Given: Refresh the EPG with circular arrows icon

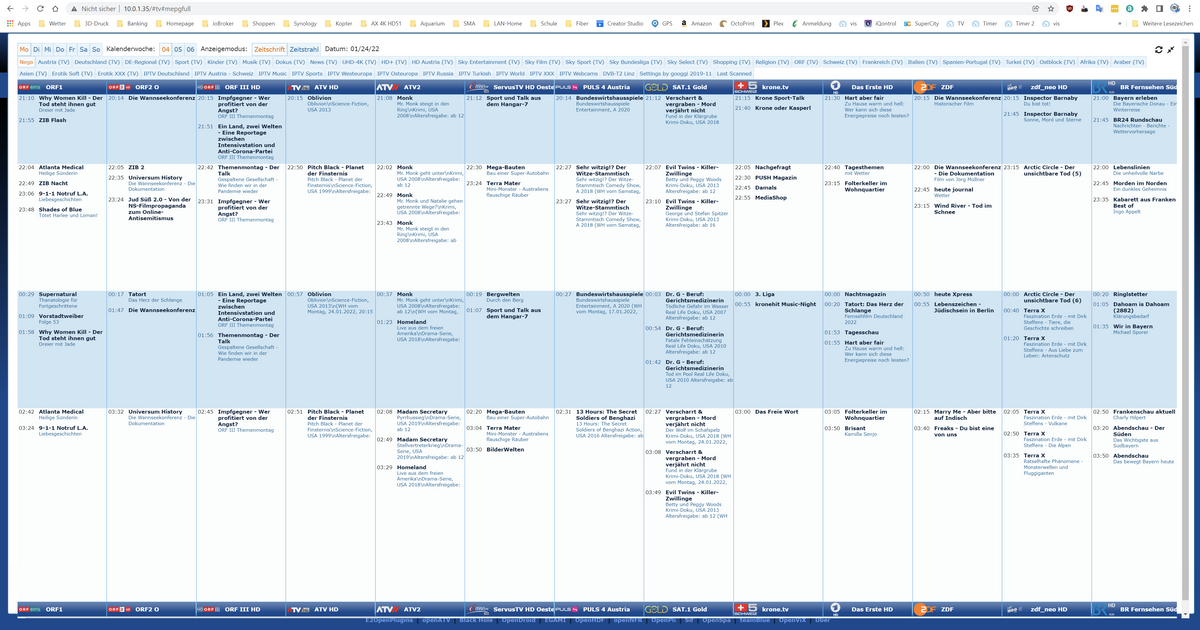Looking at the screenshot, I should point(1158,49).
